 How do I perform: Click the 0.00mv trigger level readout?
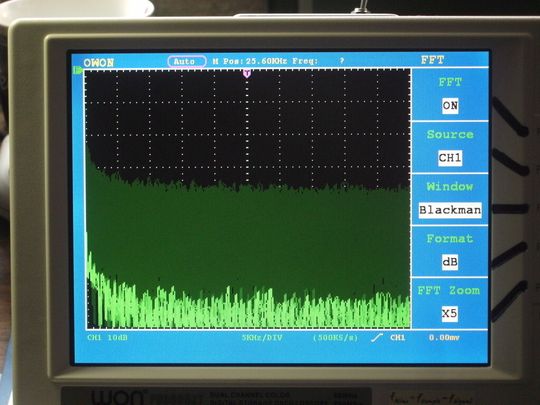pos(444,338)
